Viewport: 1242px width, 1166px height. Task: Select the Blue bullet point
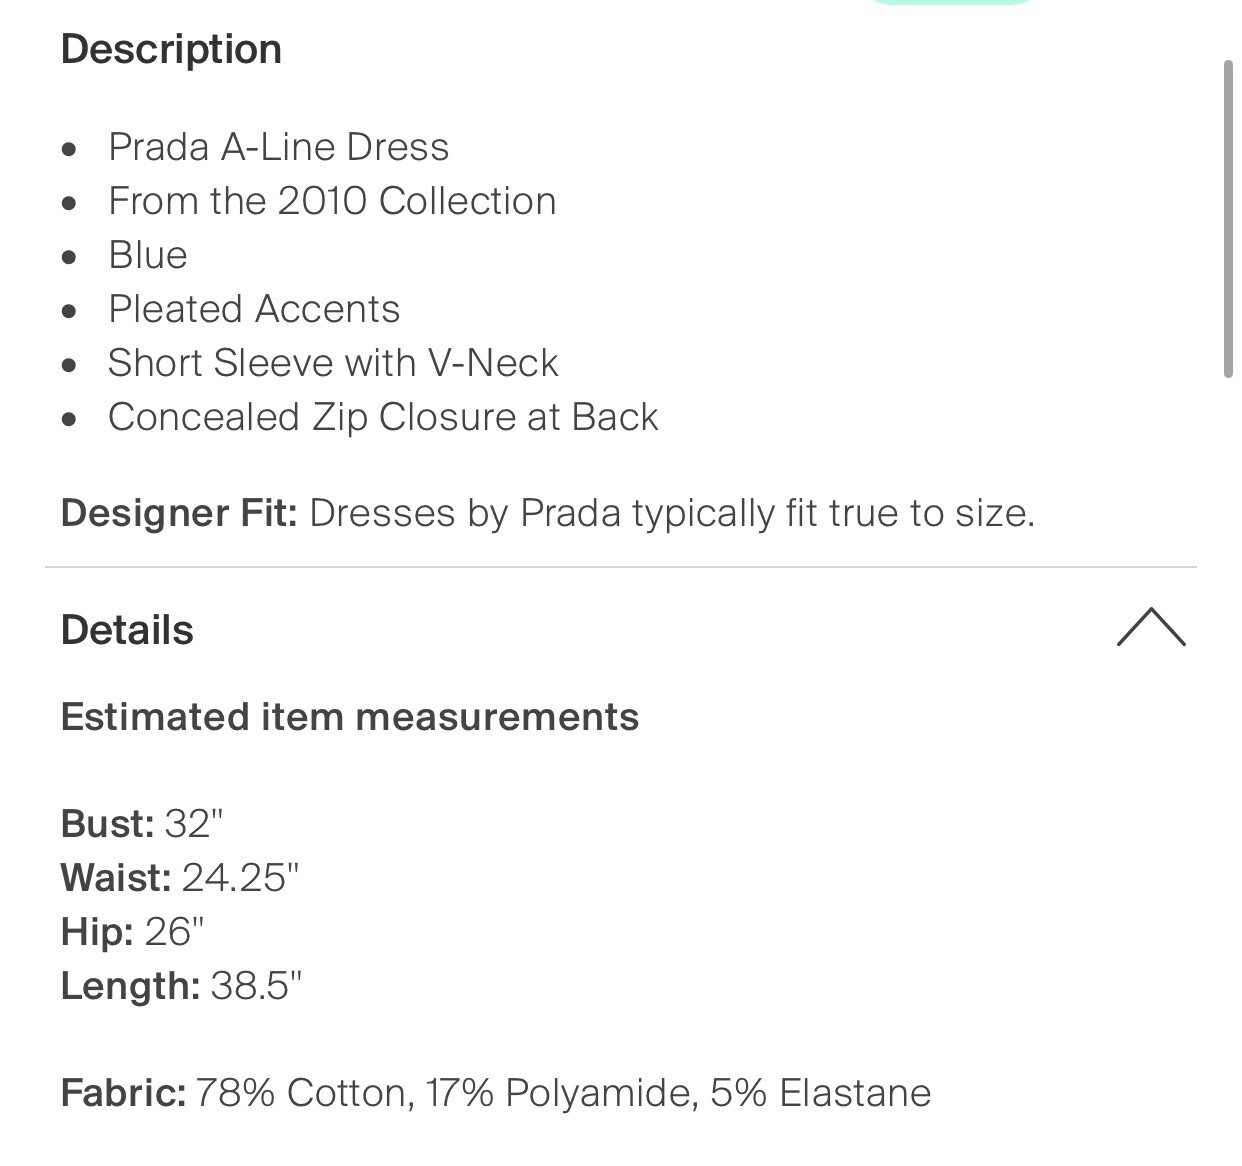pyautogui.click(x=148, y=254)
